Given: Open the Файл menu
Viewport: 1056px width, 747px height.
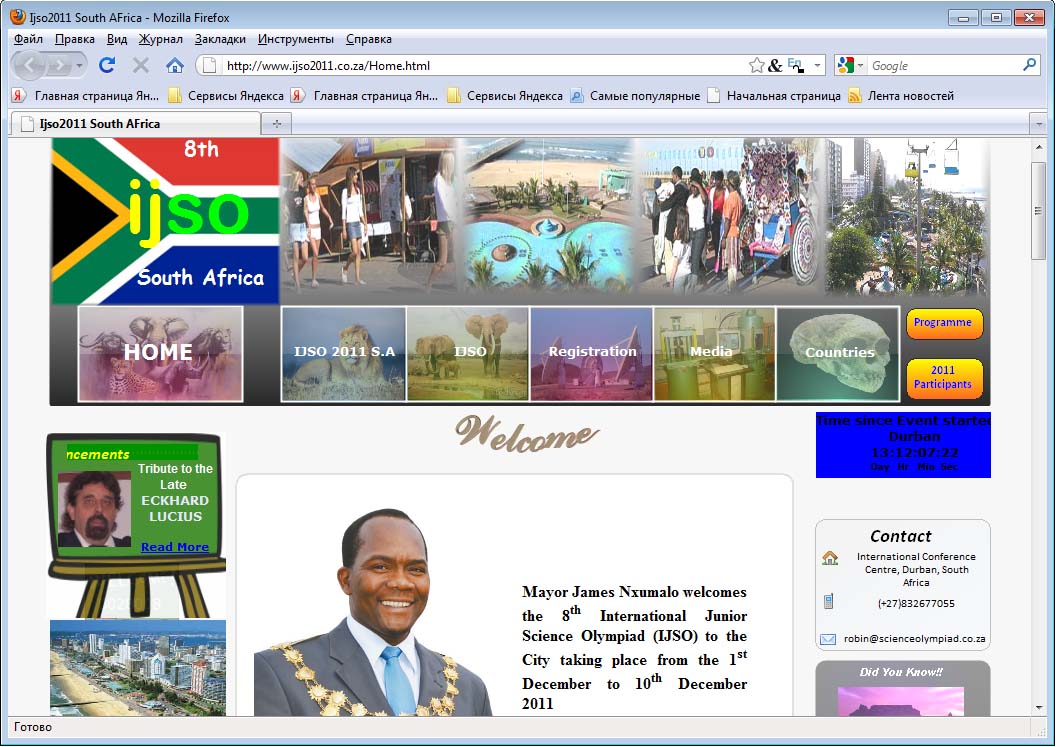Looking at the screenshot, I should 28,39.
